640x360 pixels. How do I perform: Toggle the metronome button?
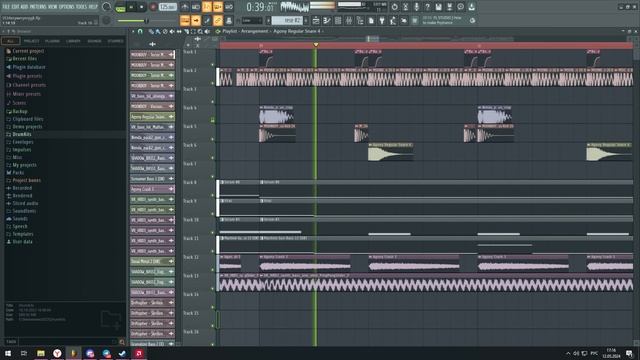pyautogui.click(x=185, y=7)
